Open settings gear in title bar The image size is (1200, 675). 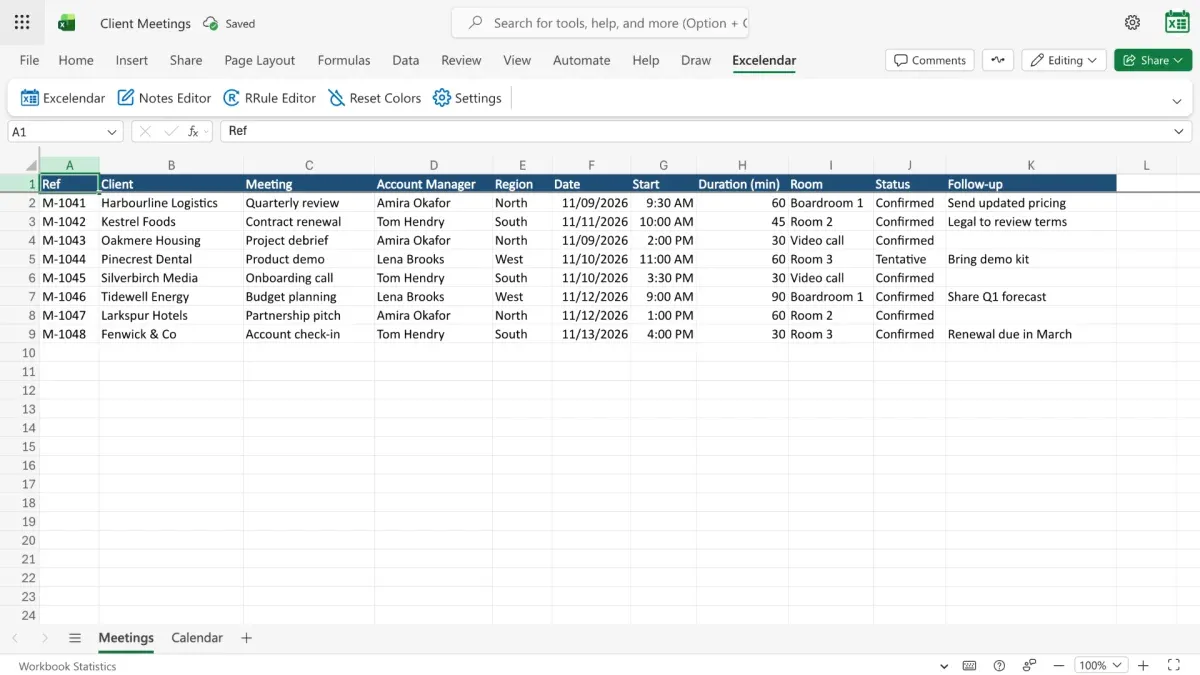[x=1132, y=23]
